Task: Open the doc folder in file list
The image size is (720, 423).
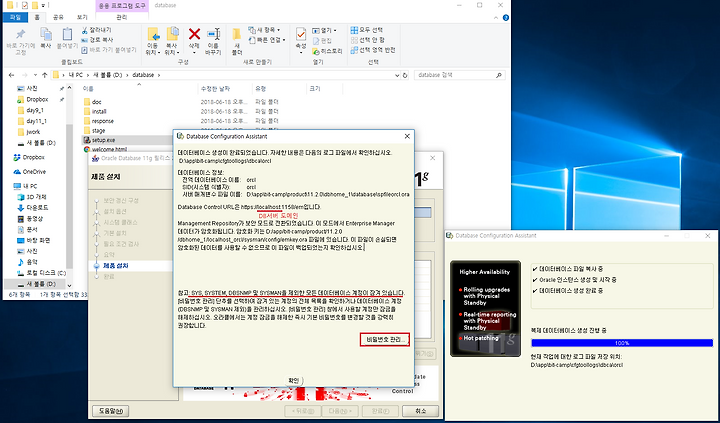Action: coord(96,102)
